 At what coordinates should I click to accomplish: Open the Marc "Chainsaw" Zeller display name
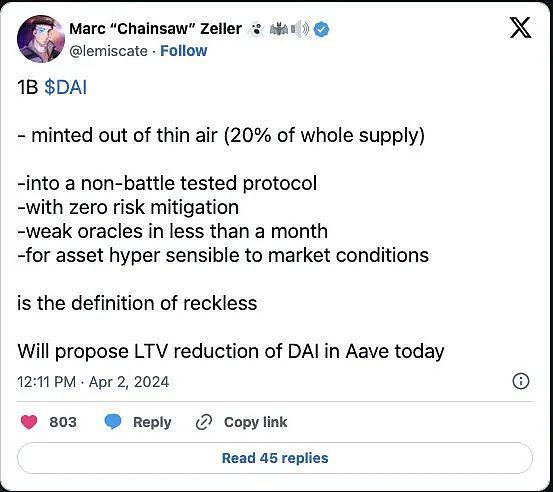[x=156, y=29]
